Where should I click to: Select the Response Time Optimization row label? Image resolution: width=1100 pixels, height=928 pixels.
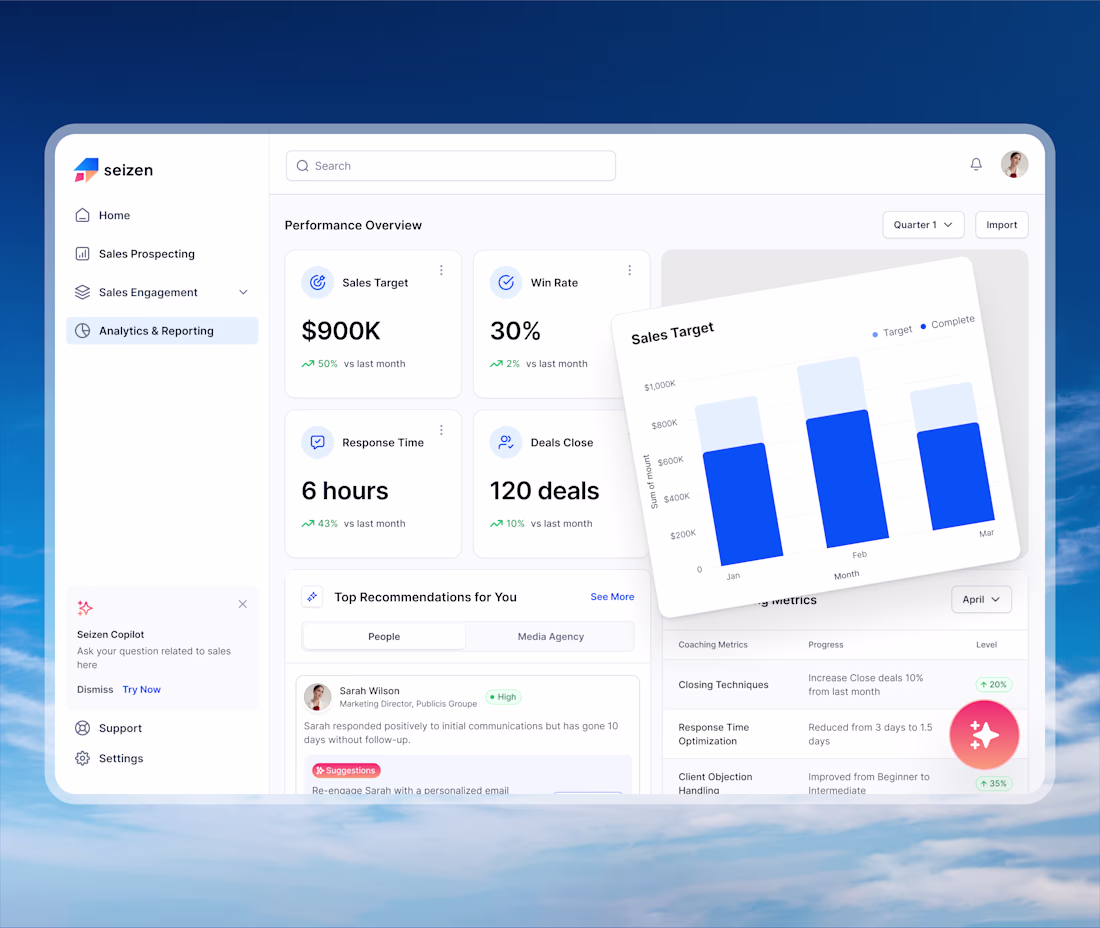[x=713, y=734]
